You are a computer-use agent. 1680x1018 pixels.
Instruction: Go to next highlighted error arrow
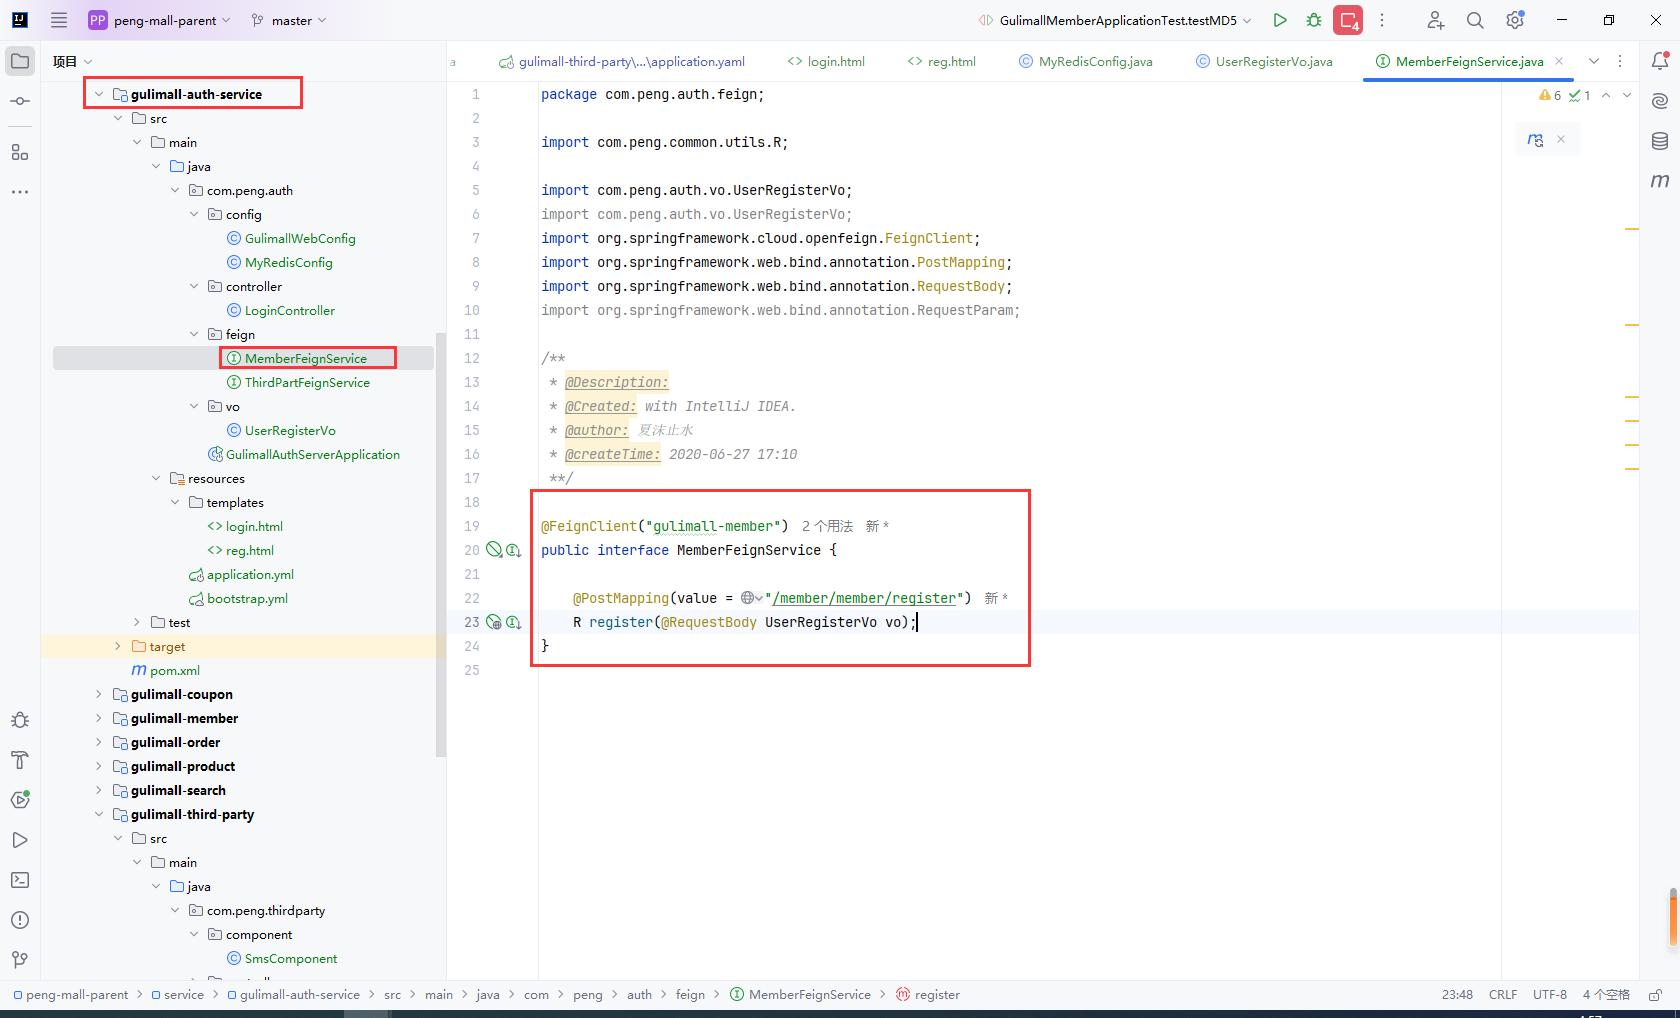pos(1627,95)
